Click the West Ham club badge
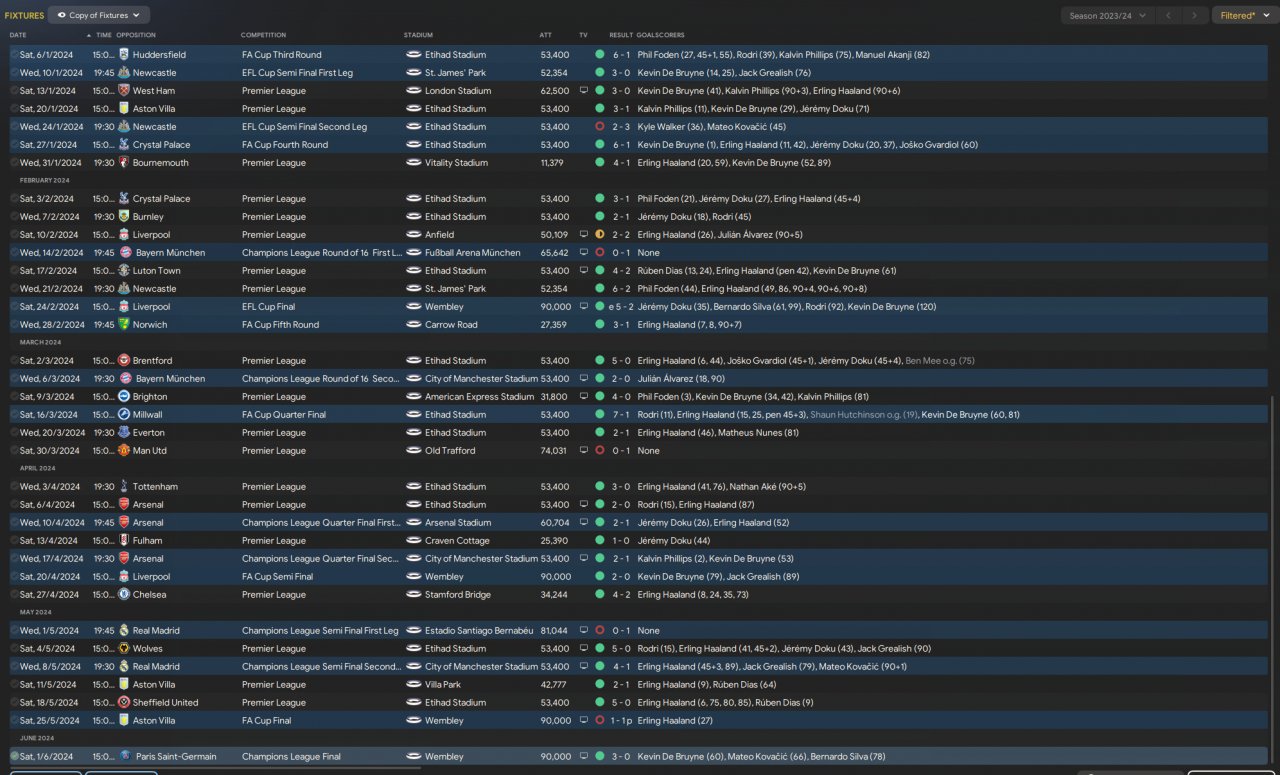Viewport: 1280px width, 775px height. 124,91
